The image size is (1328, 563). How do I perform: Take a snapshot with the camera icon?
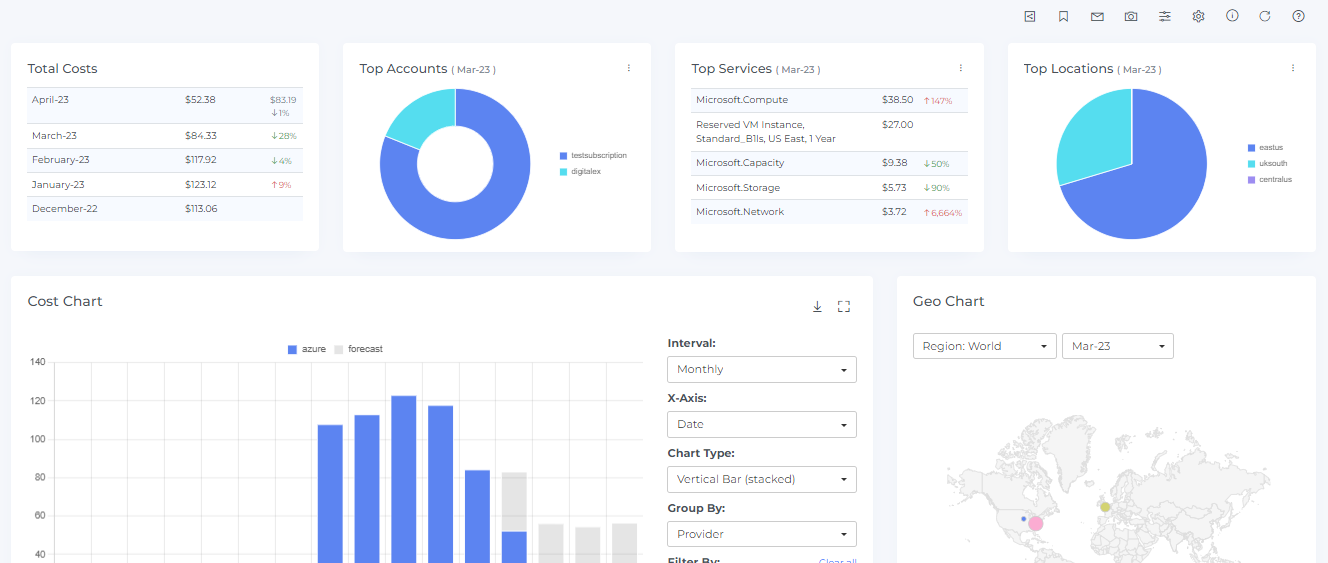1131,16
